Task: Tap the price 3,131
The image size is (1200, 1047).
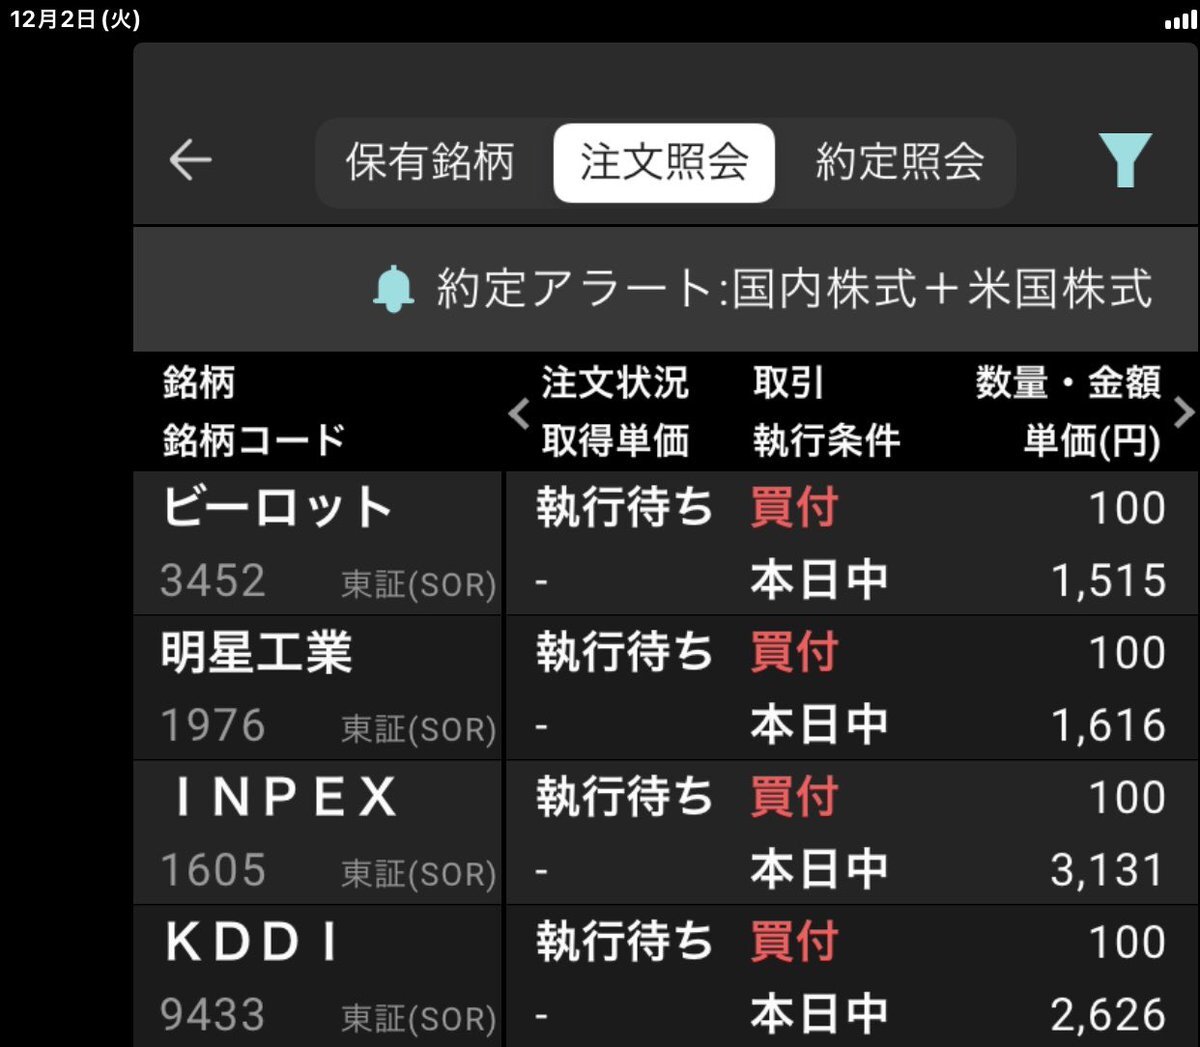Action: point(1108,871)
